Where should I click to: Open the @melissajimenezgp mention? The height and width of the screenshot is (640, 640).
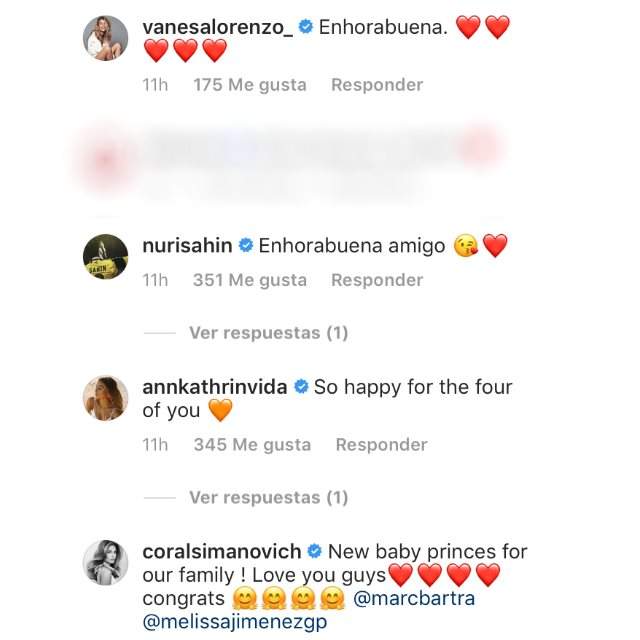(235, 622)
